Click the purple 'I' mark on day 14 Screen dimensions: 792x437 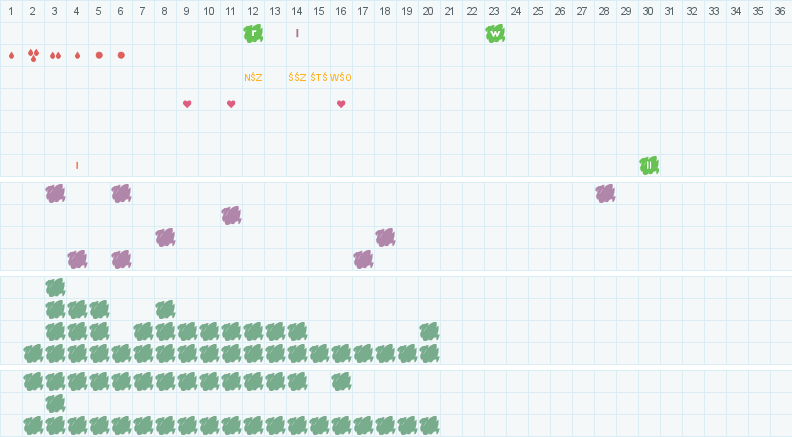pos(297,33)
